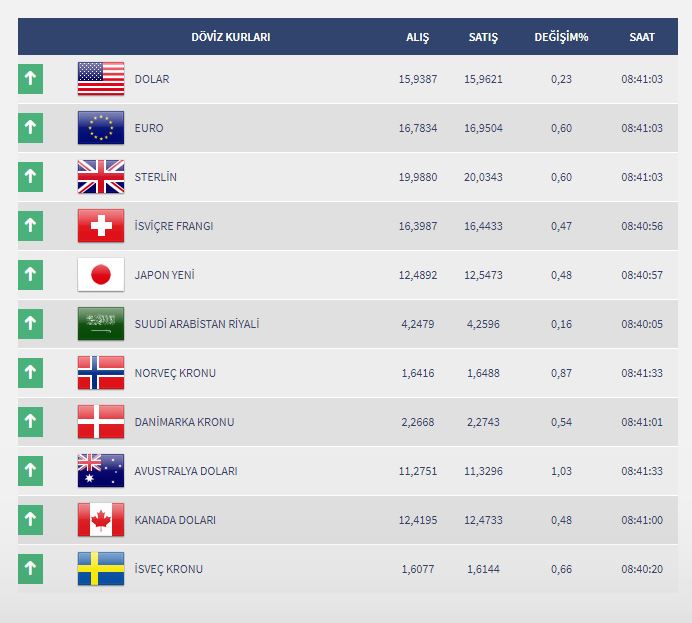Click the United States flag icon

[101, 79]
